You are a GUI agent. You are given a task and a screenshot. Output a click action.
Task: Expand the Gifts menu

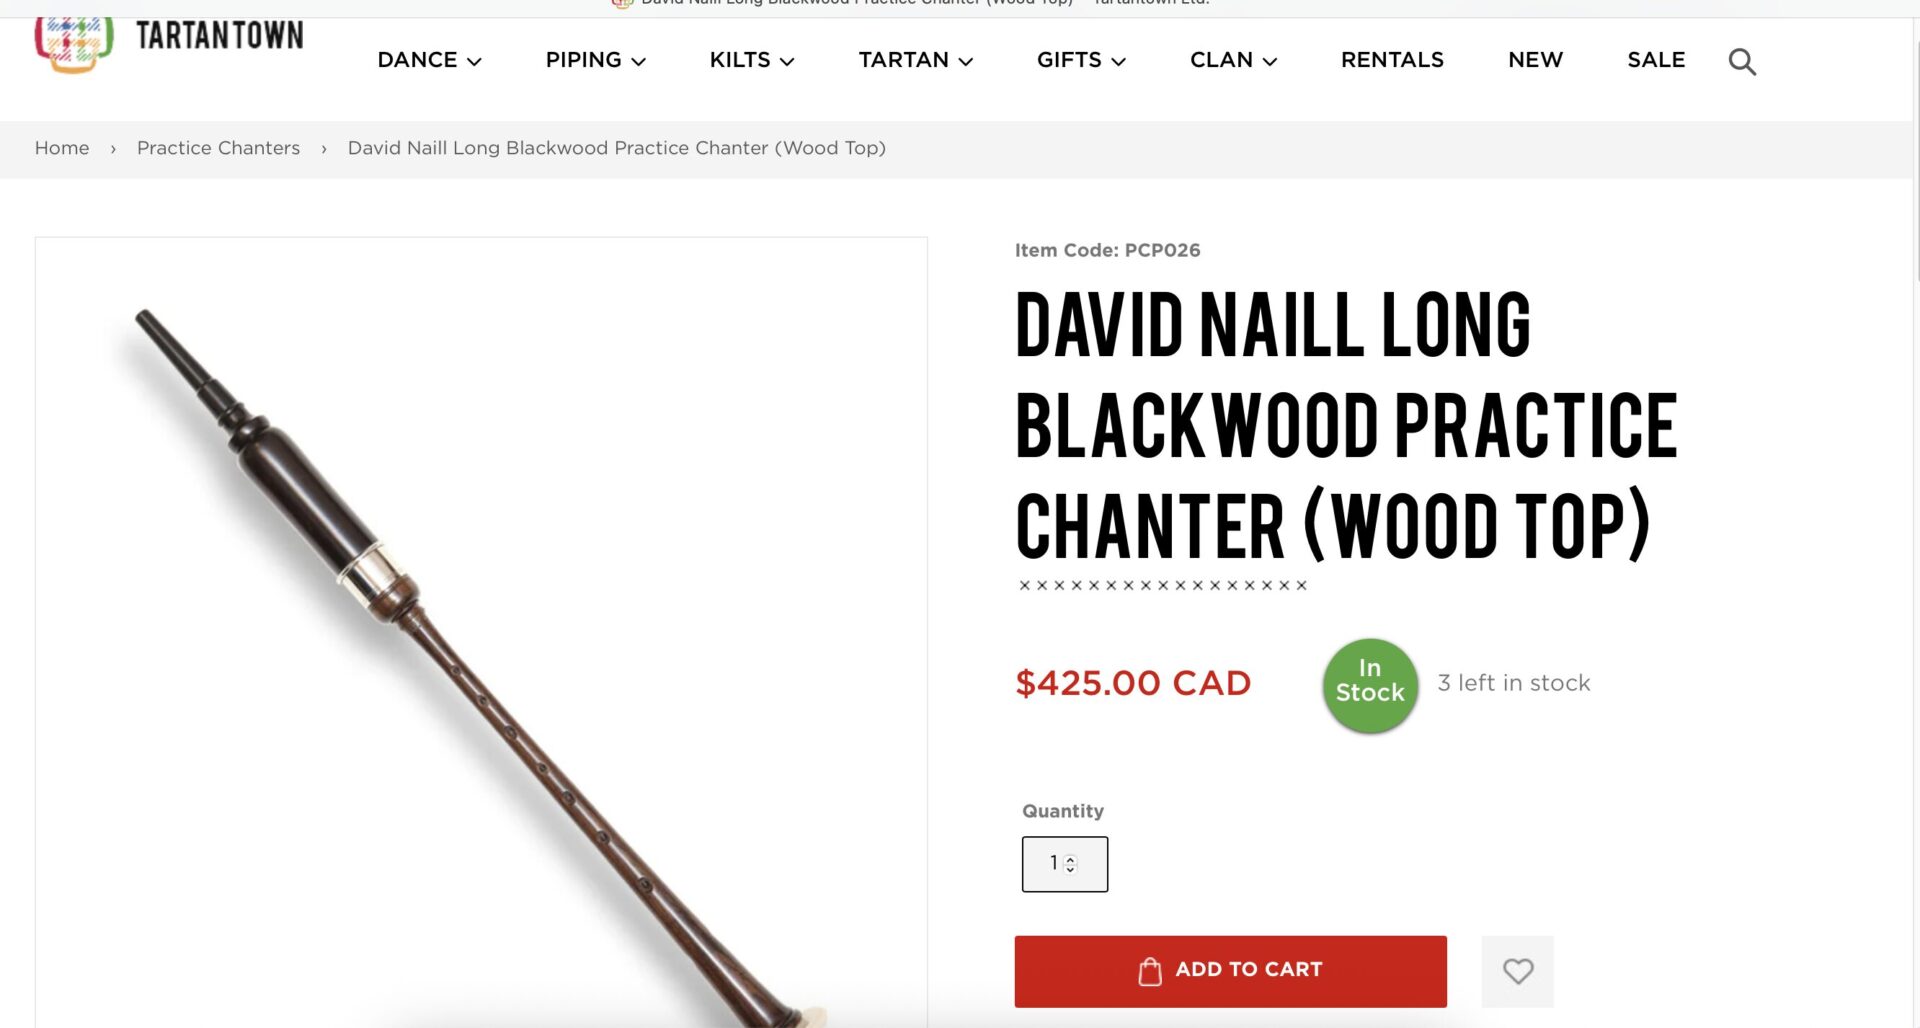coord(1081,60)
